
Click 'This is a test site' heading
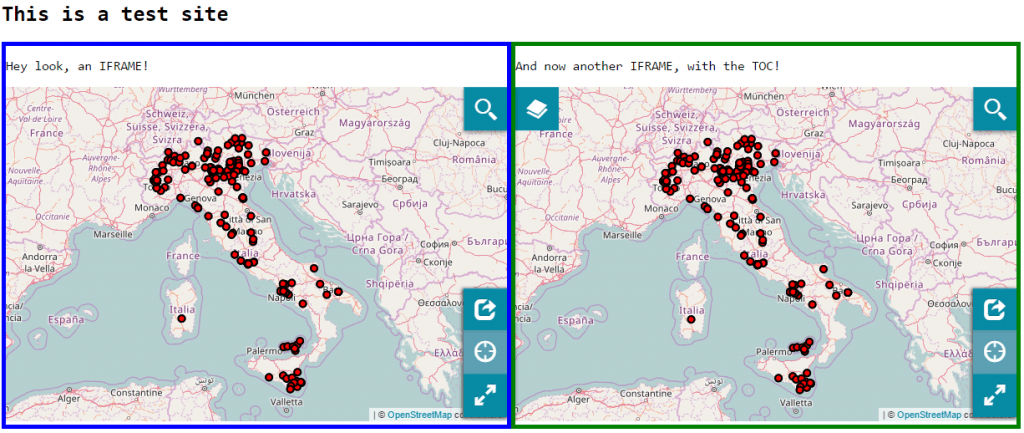click(x=115, y=15)
